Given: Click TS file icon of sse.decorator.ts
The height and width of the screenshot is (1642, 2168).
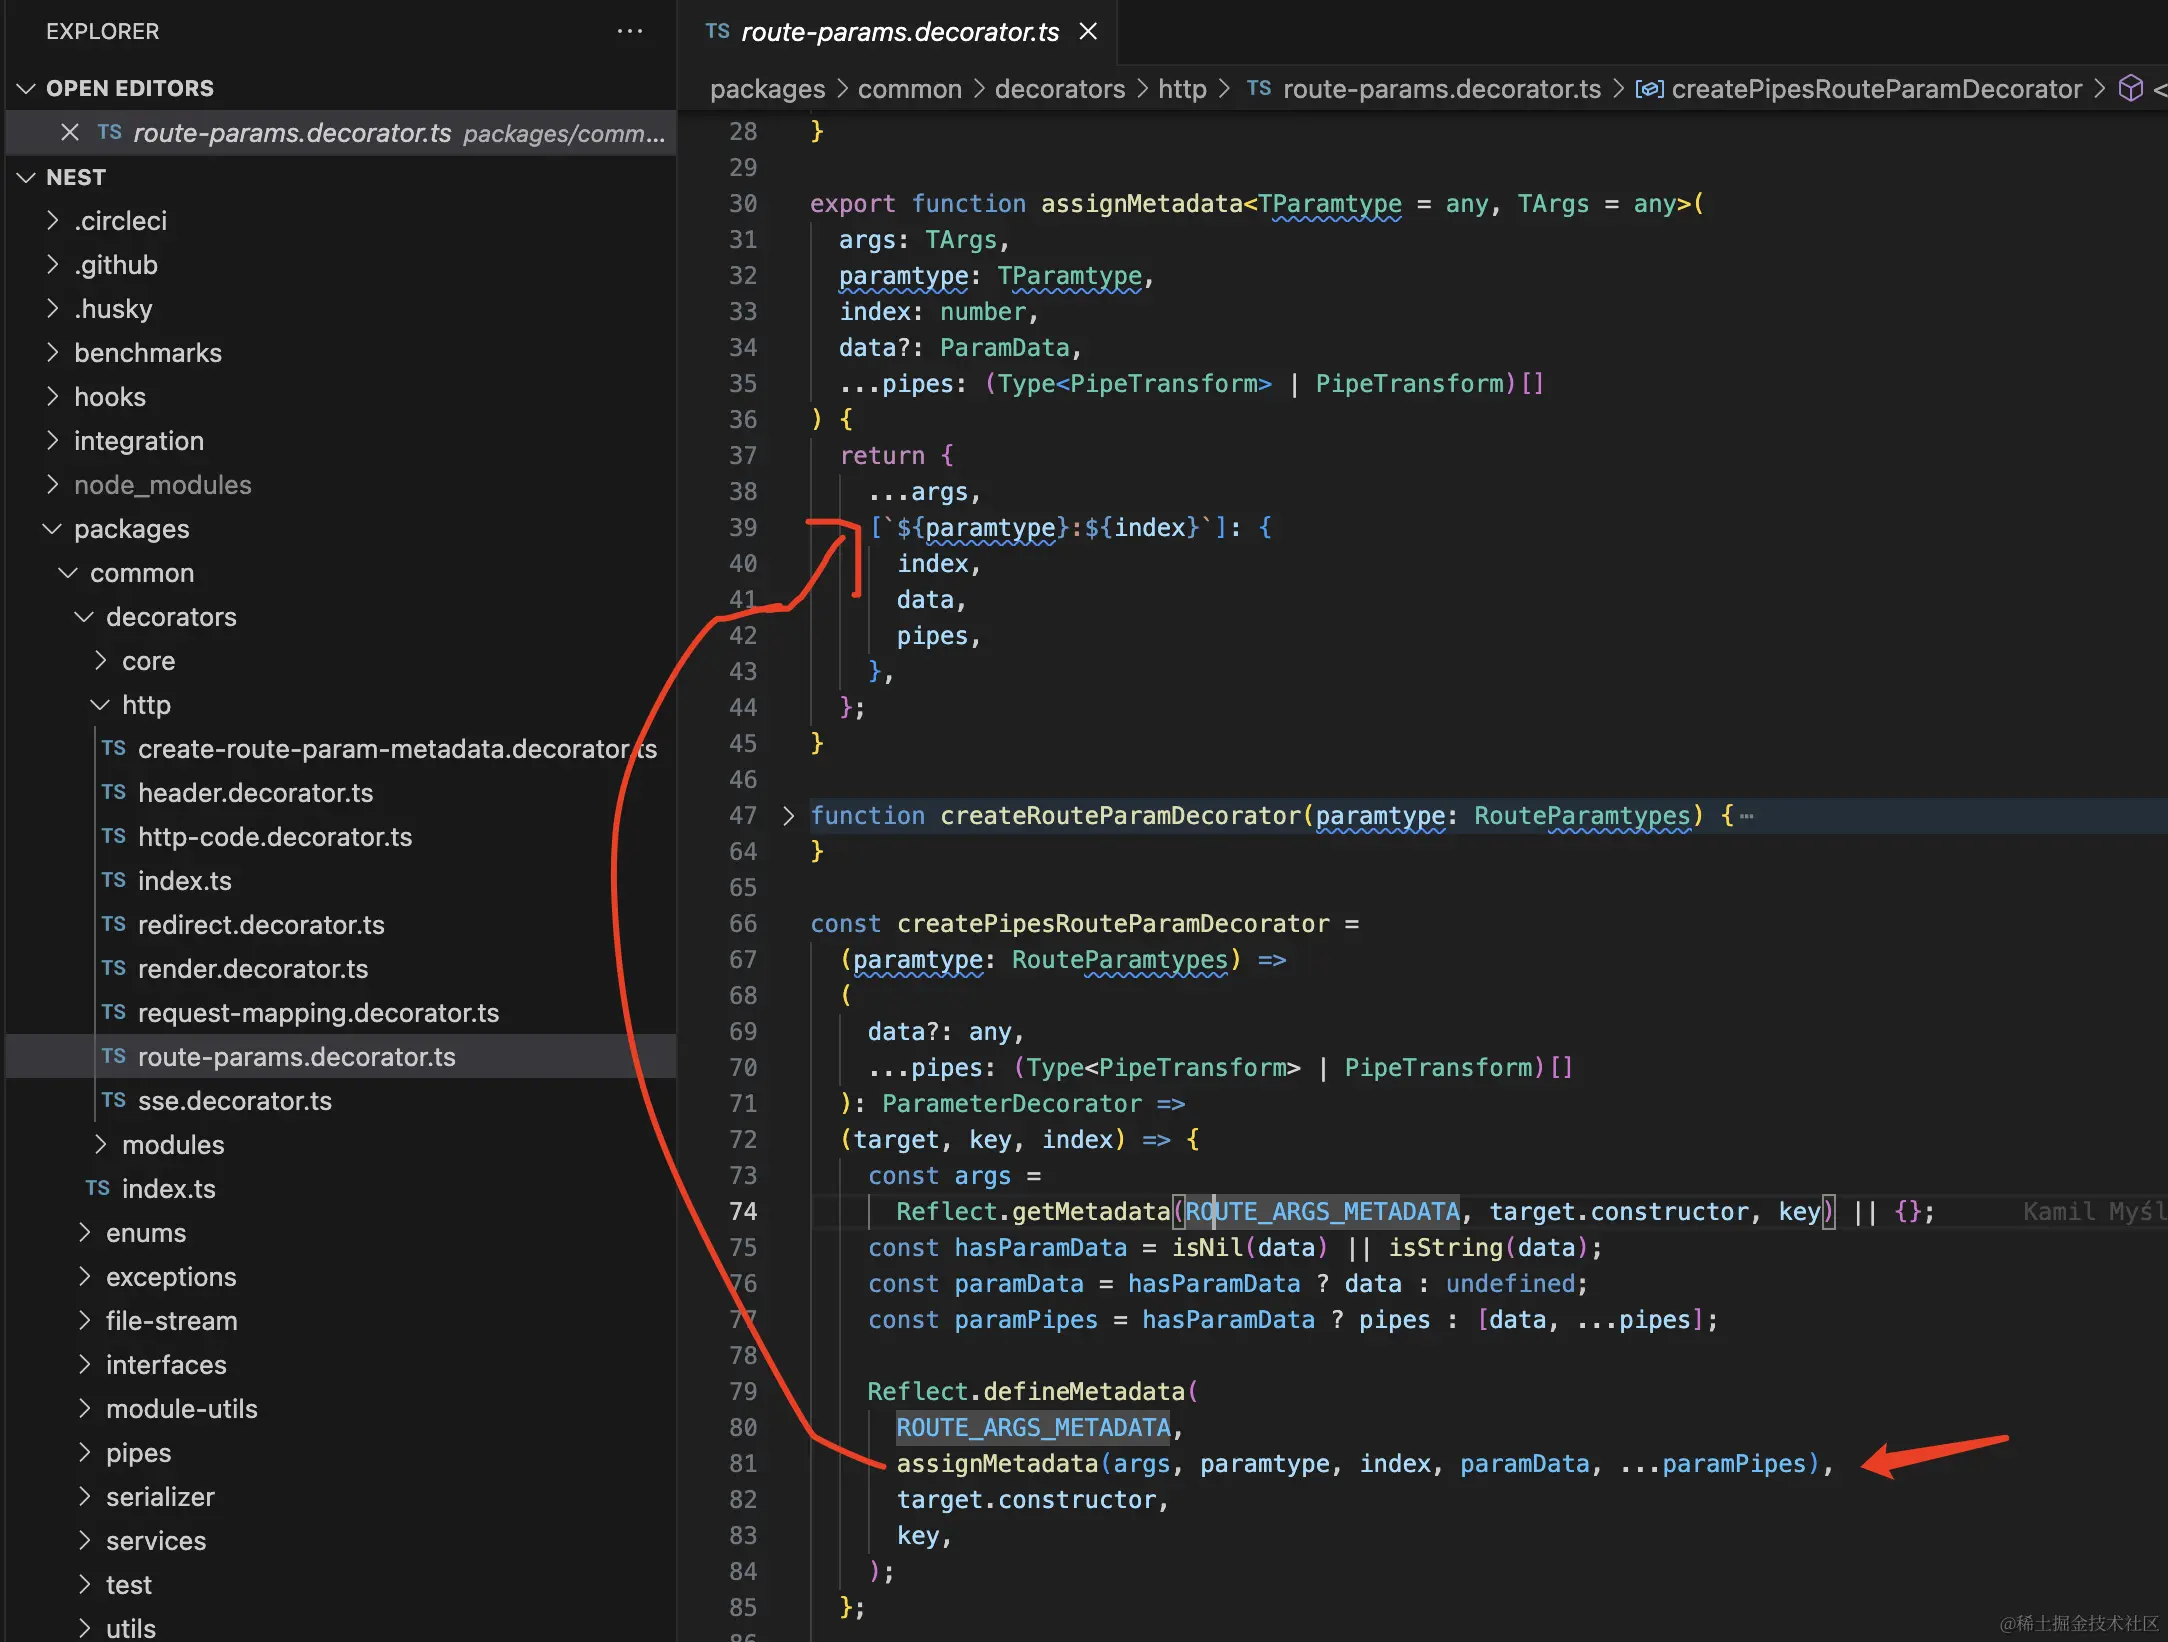Looking at the screenshot, I should pyautogui.click(x=113, y=1100).
